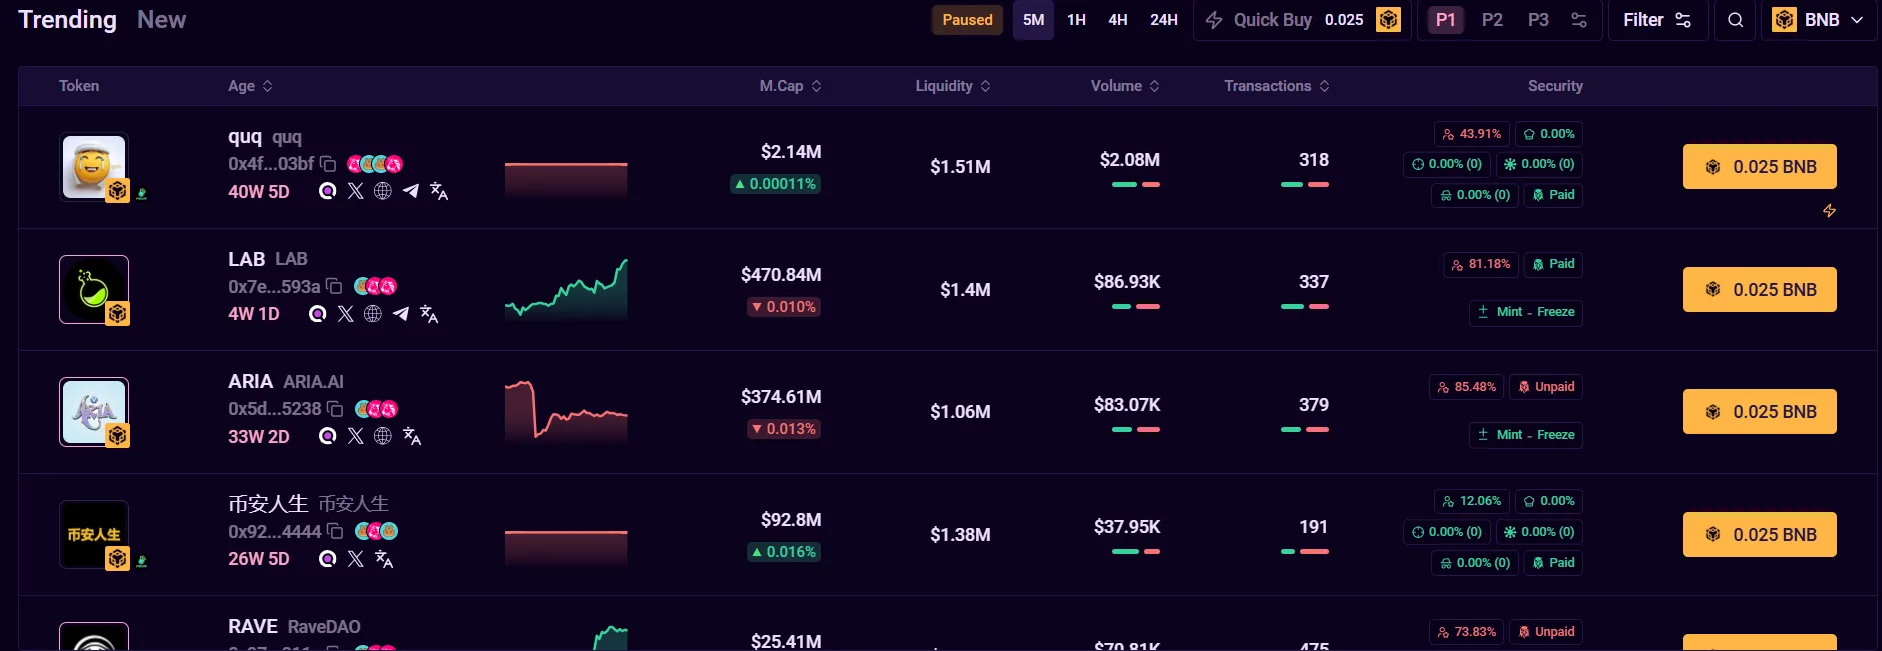Click Paused to resume live updates
This screenshot has width=1882, height=651.
click(x=966, y=19)
